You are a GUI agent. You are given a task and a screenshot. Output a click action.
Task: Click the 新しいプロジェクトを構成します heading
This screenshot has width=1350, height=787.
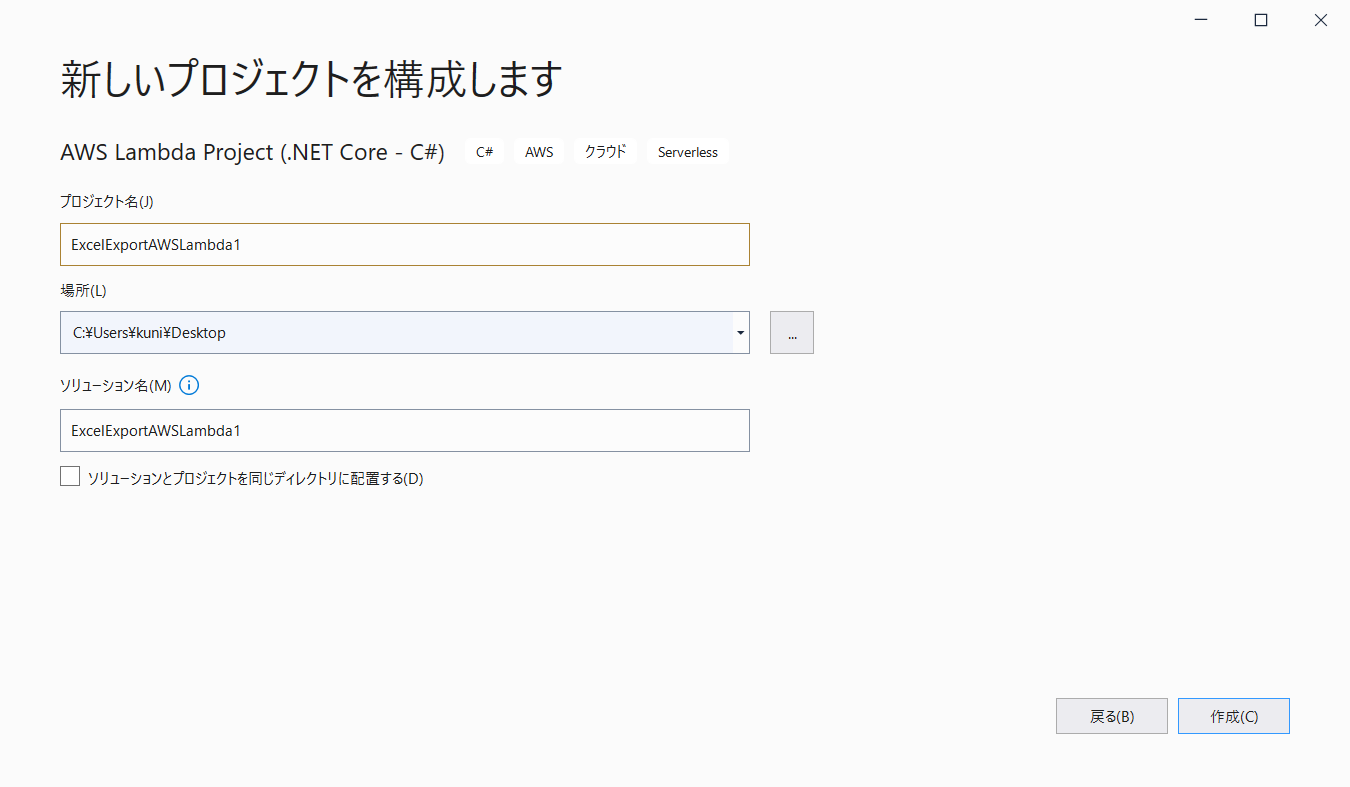coord(311,79)
